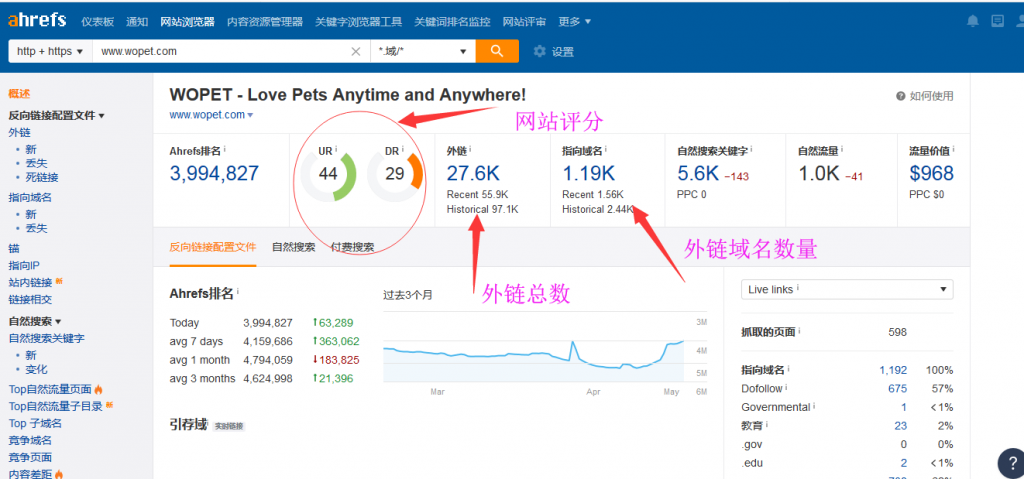Open the *.域/* mode dropdown
Screen dimensions: 1024x479
[x=423, y=52]
